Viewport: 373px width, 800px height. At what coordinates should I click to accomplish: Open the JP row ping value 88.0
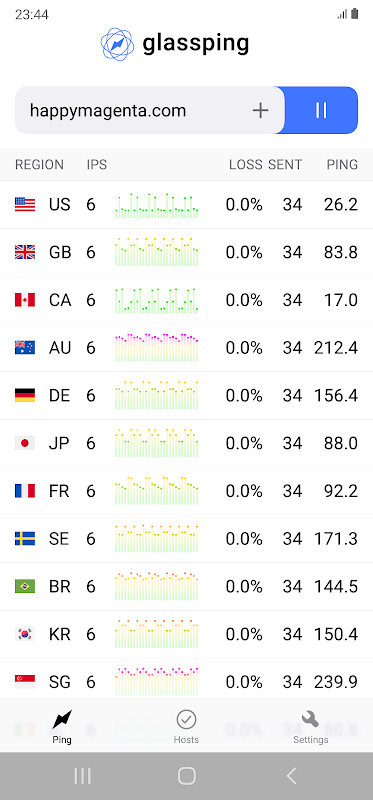(340, 443)
